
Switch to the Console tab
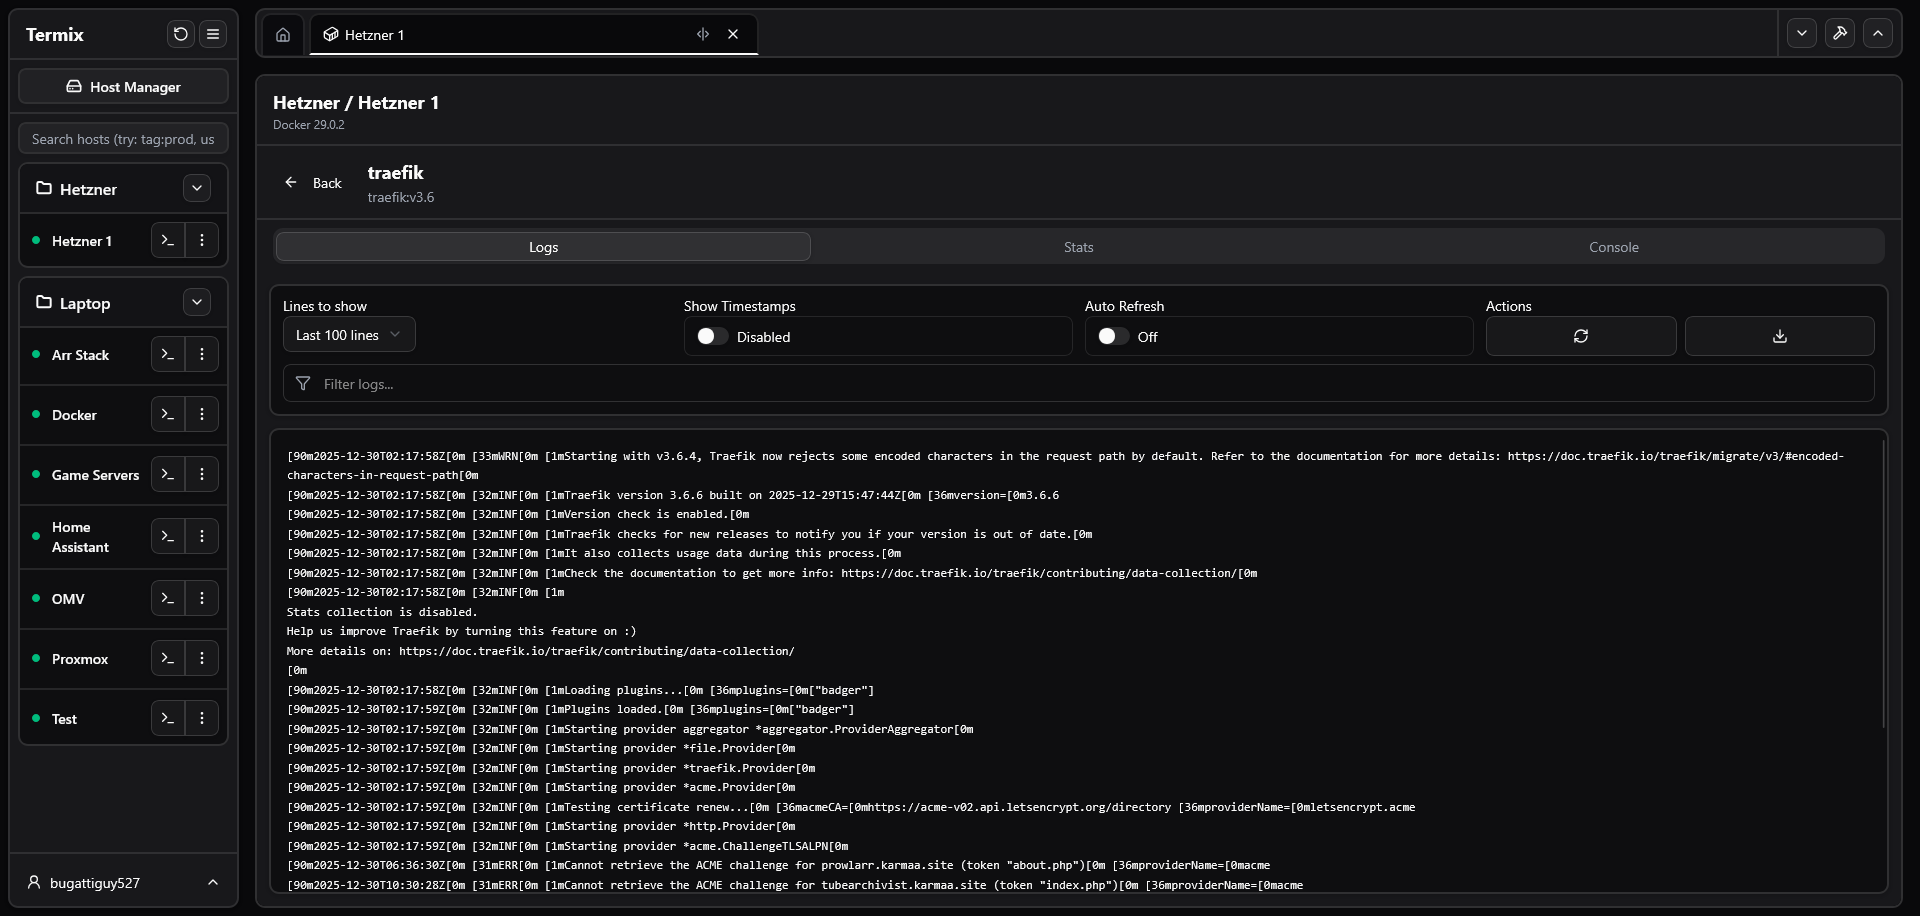tap(1613, 247)
